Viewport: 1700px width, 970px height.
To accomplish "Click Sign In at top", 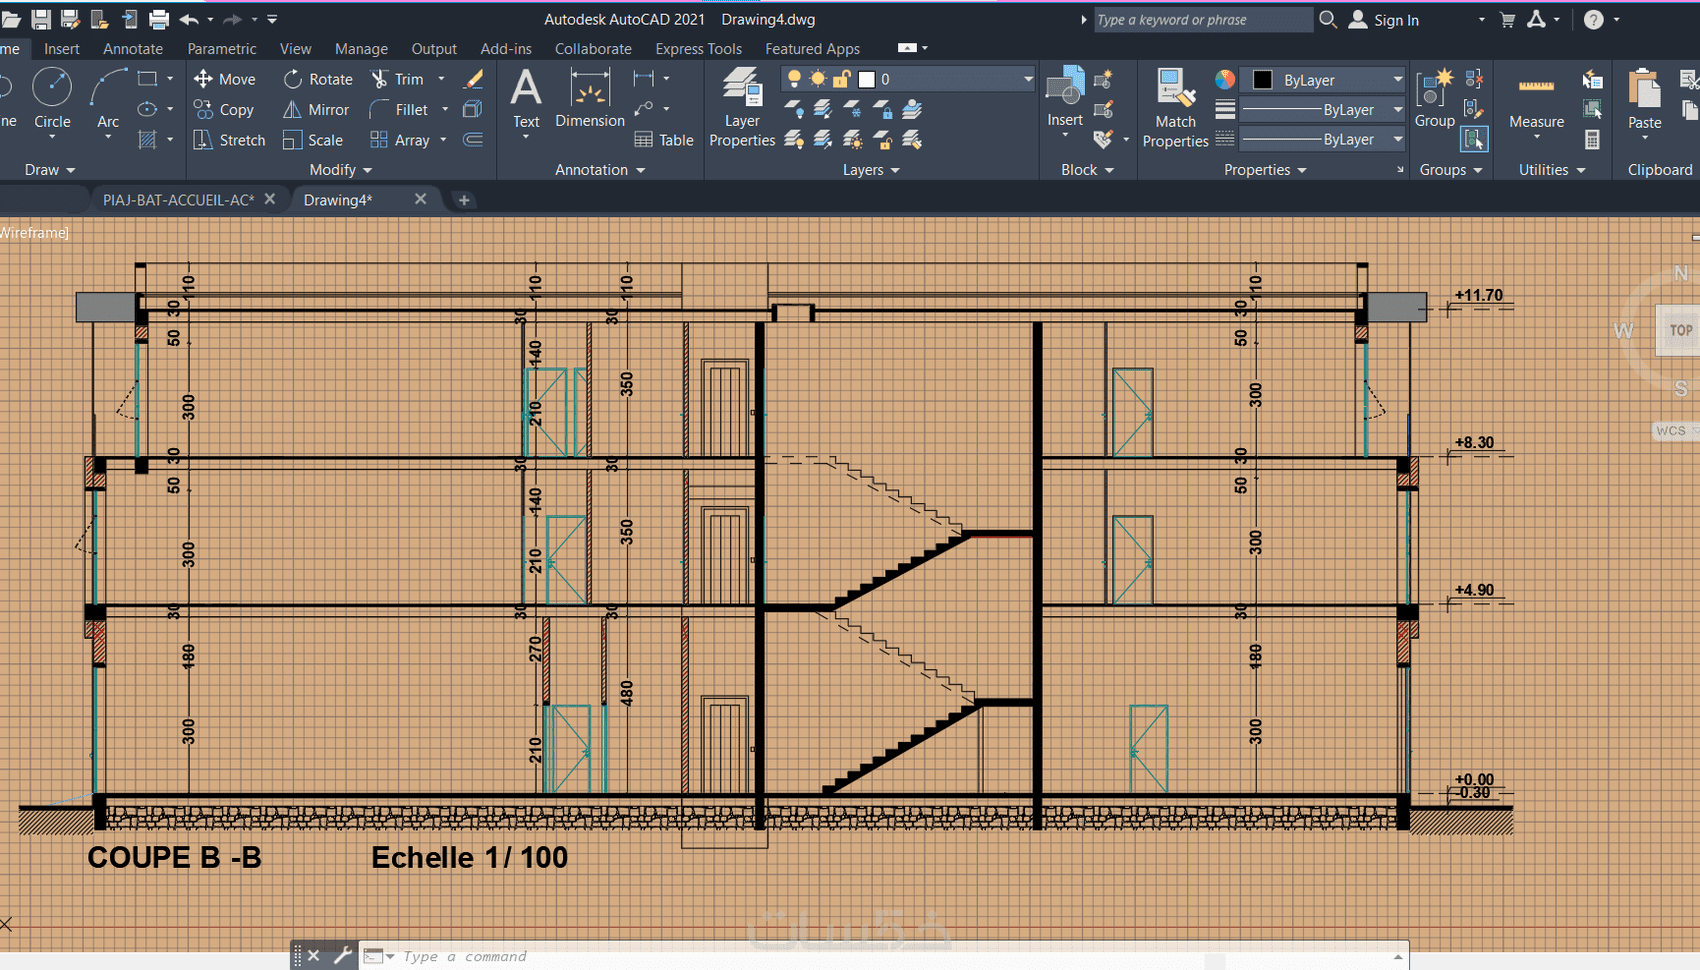I will [1395, 20].
